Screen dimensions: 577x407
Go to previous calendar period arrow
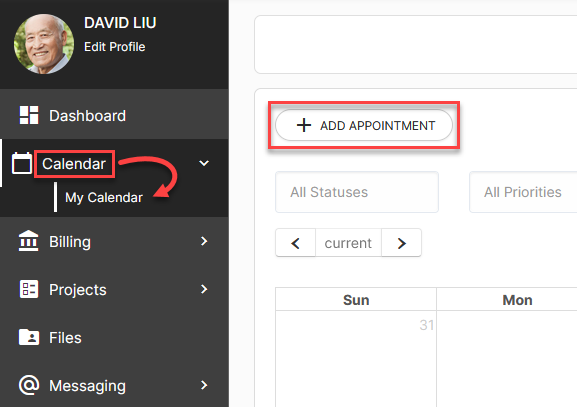295,243
